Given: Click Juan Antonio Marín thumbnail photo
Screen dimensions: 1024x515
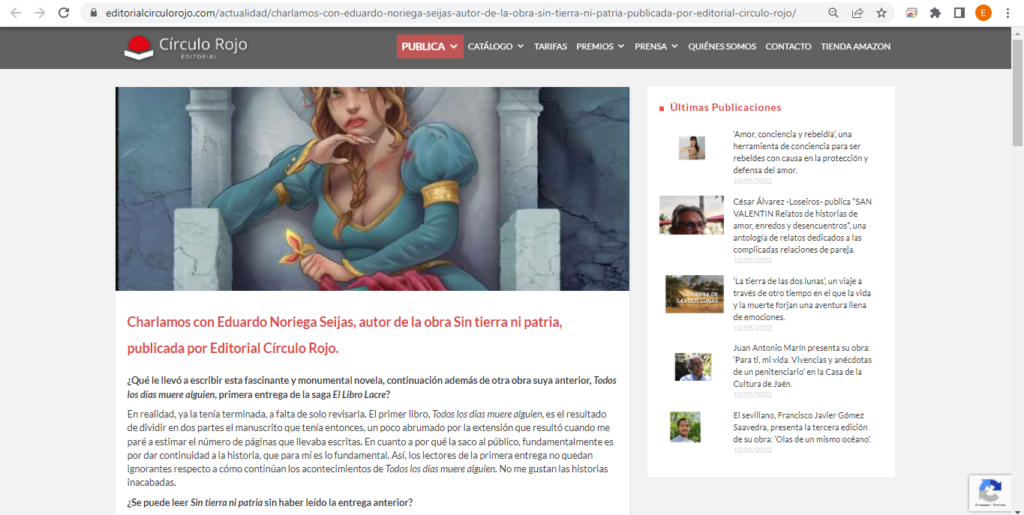Looking at the screenshot, I should (693, 367).
